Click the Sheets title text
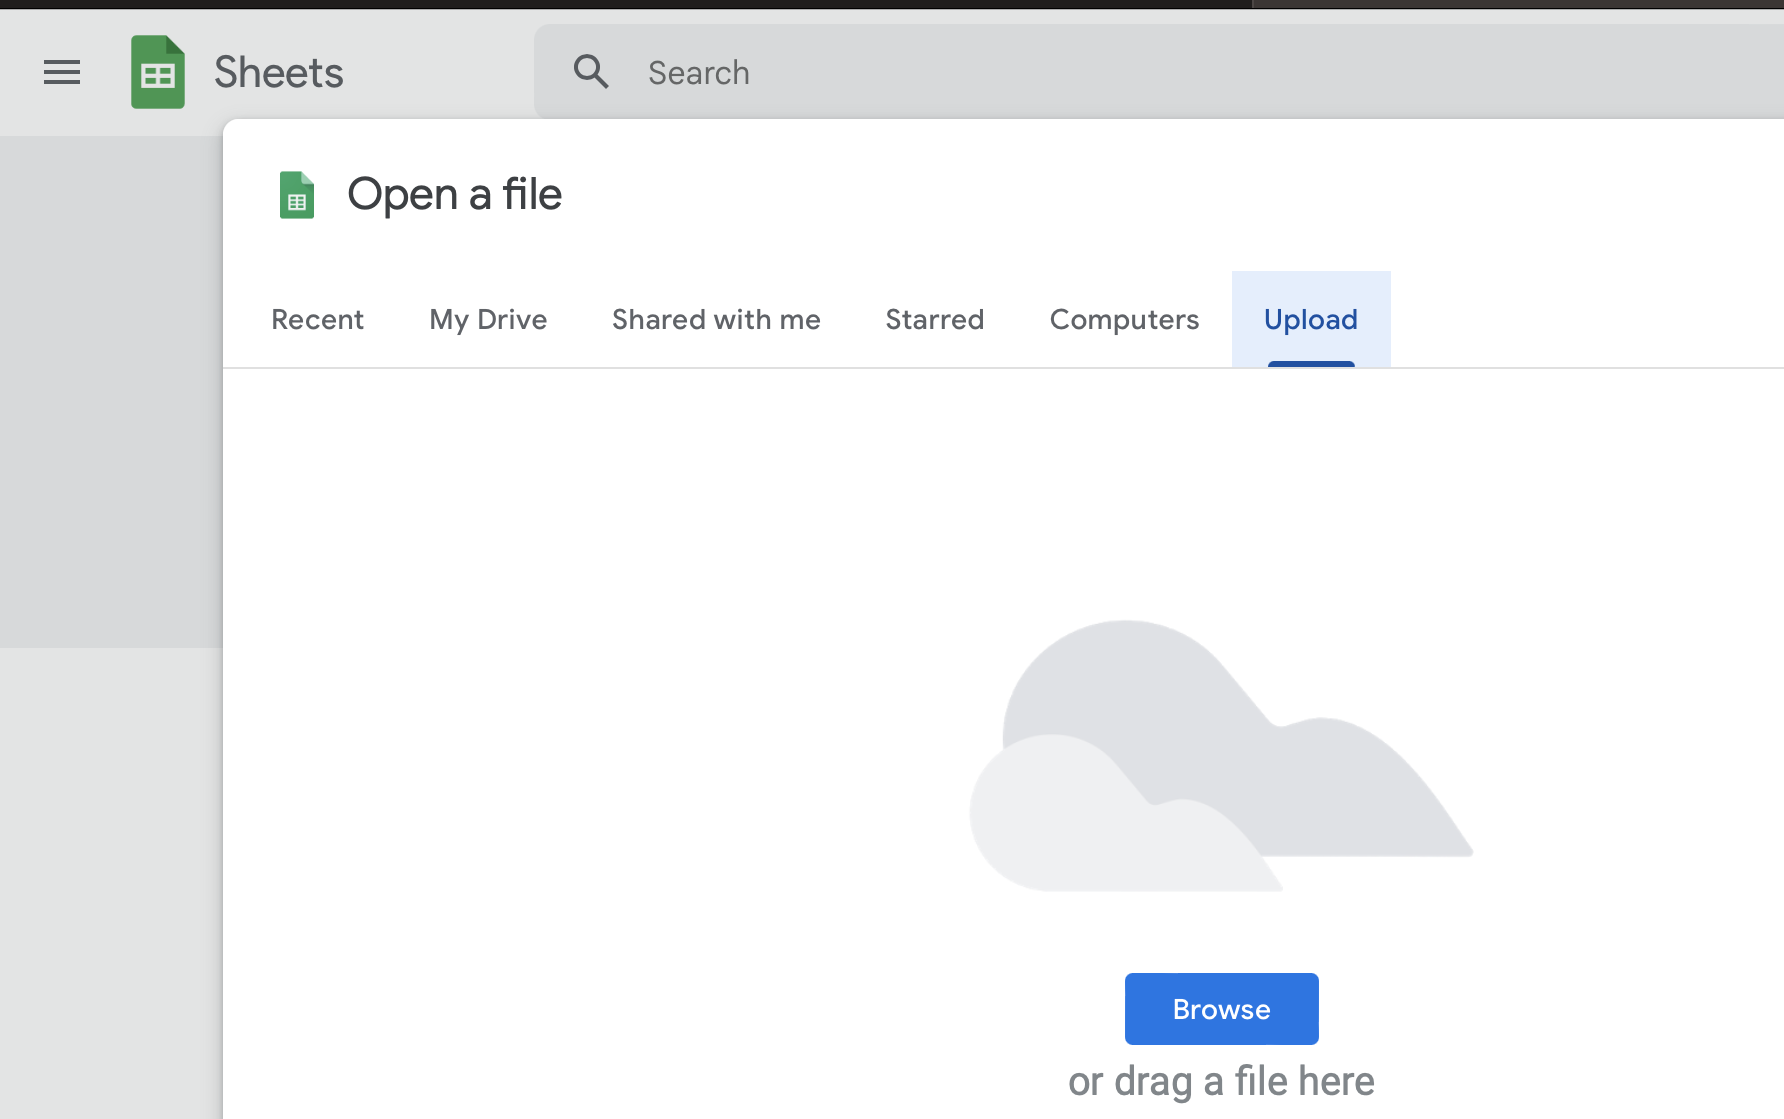1784x1119 pixels. coord(279,73)
